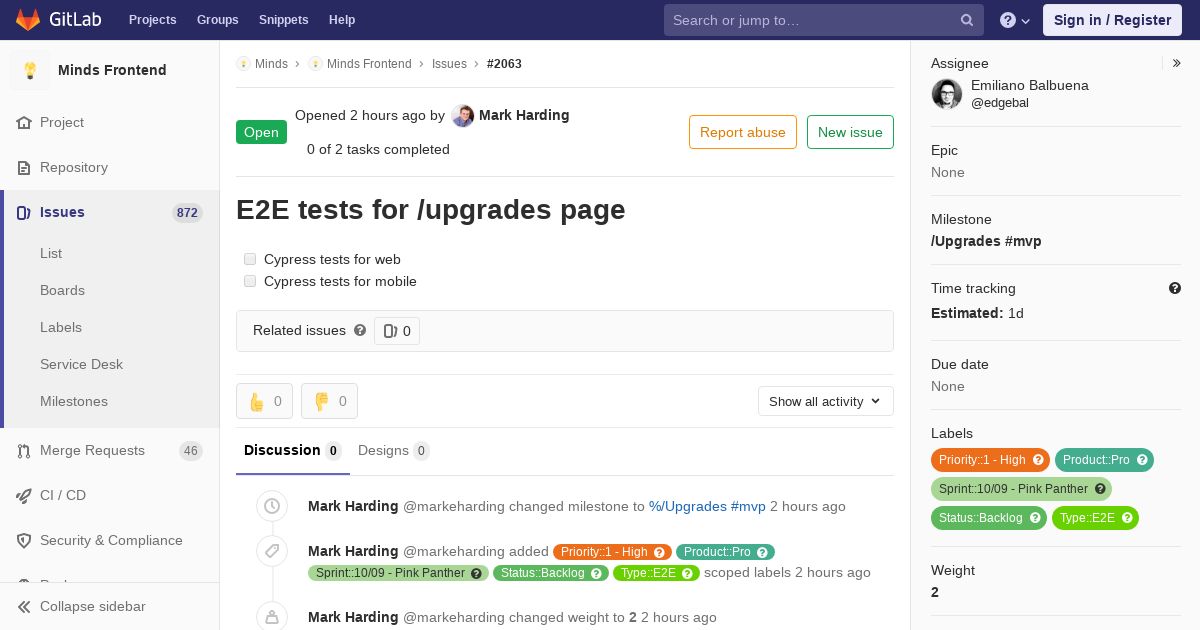Click the Minds Frontend breadcrumb link
The image size is (1200, 630).
click(369, 63)
